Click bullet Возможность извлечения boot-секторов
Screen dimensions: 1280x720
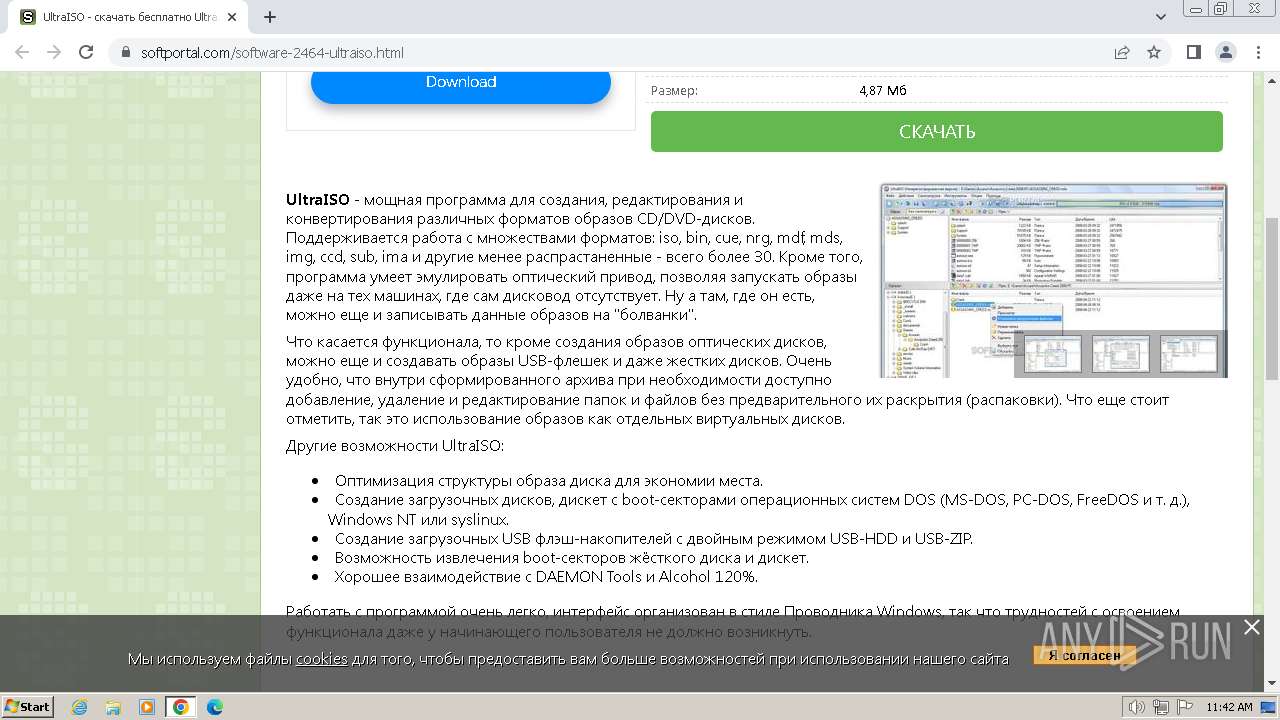tap(572, 558)
